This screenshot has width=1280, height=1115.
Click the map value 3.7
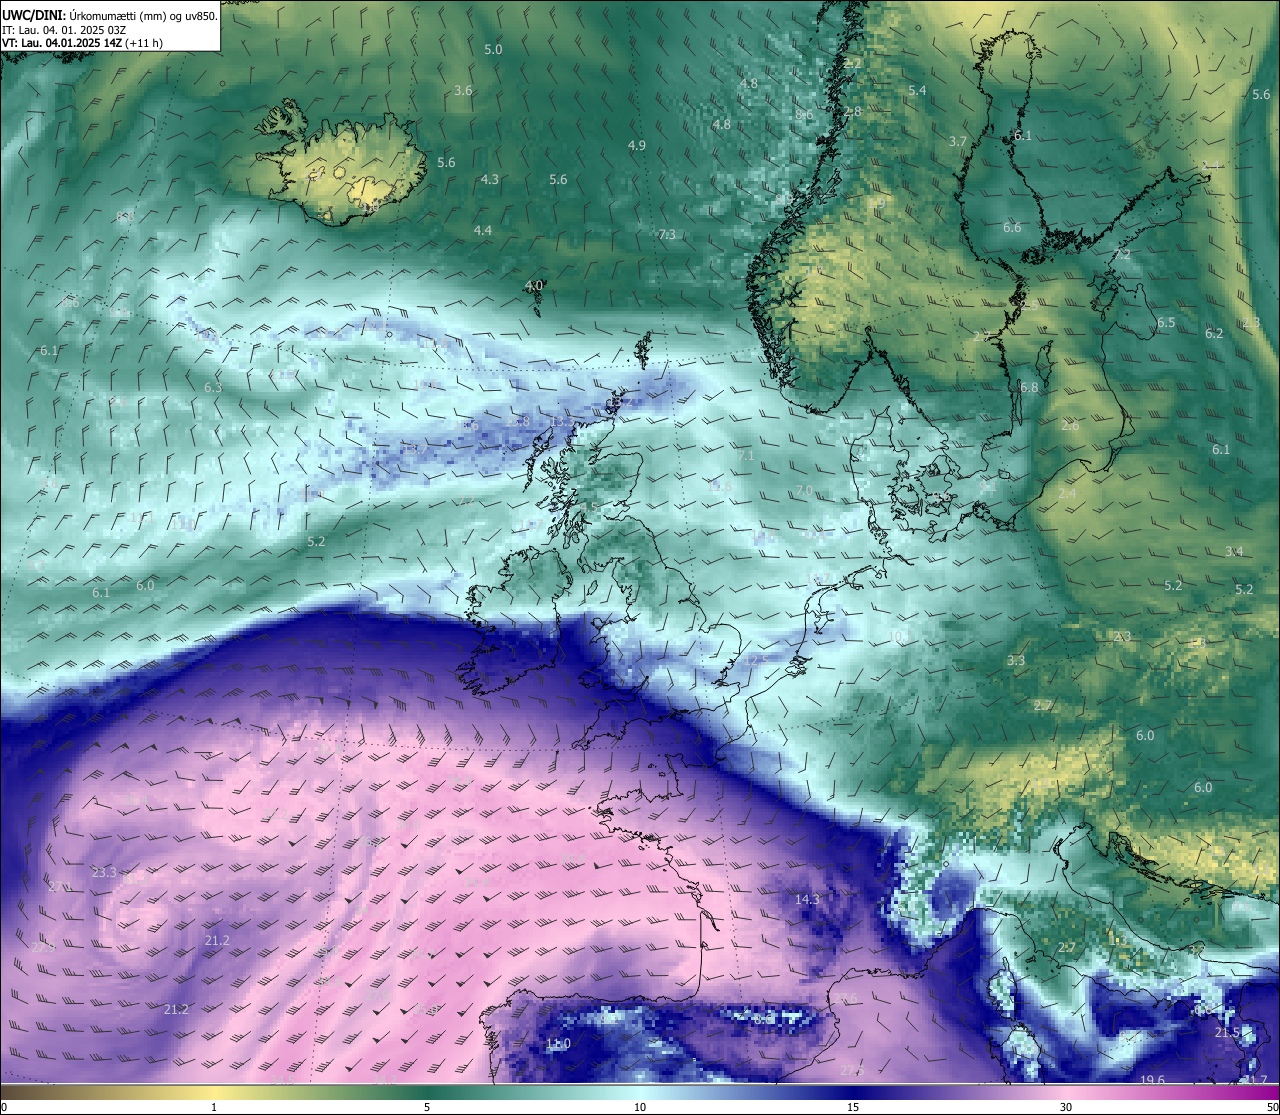957,141
